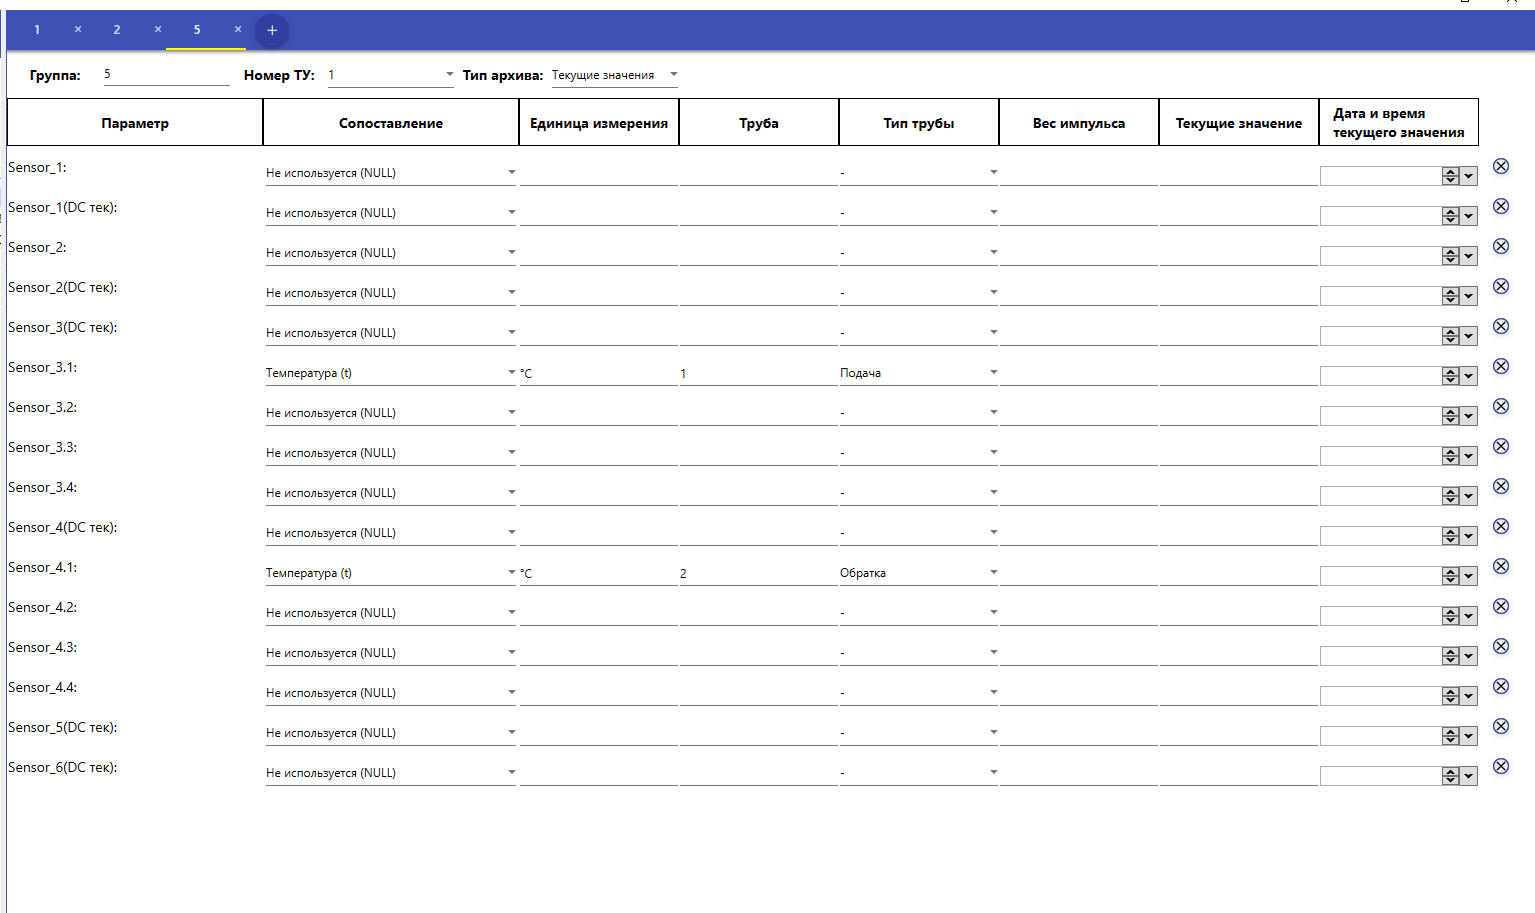The height and width of the screenshot is (913, 1535).
Task: Open Сопоставление dropdown for Sensor_4.1 Температура
Action: pos(391,573)
